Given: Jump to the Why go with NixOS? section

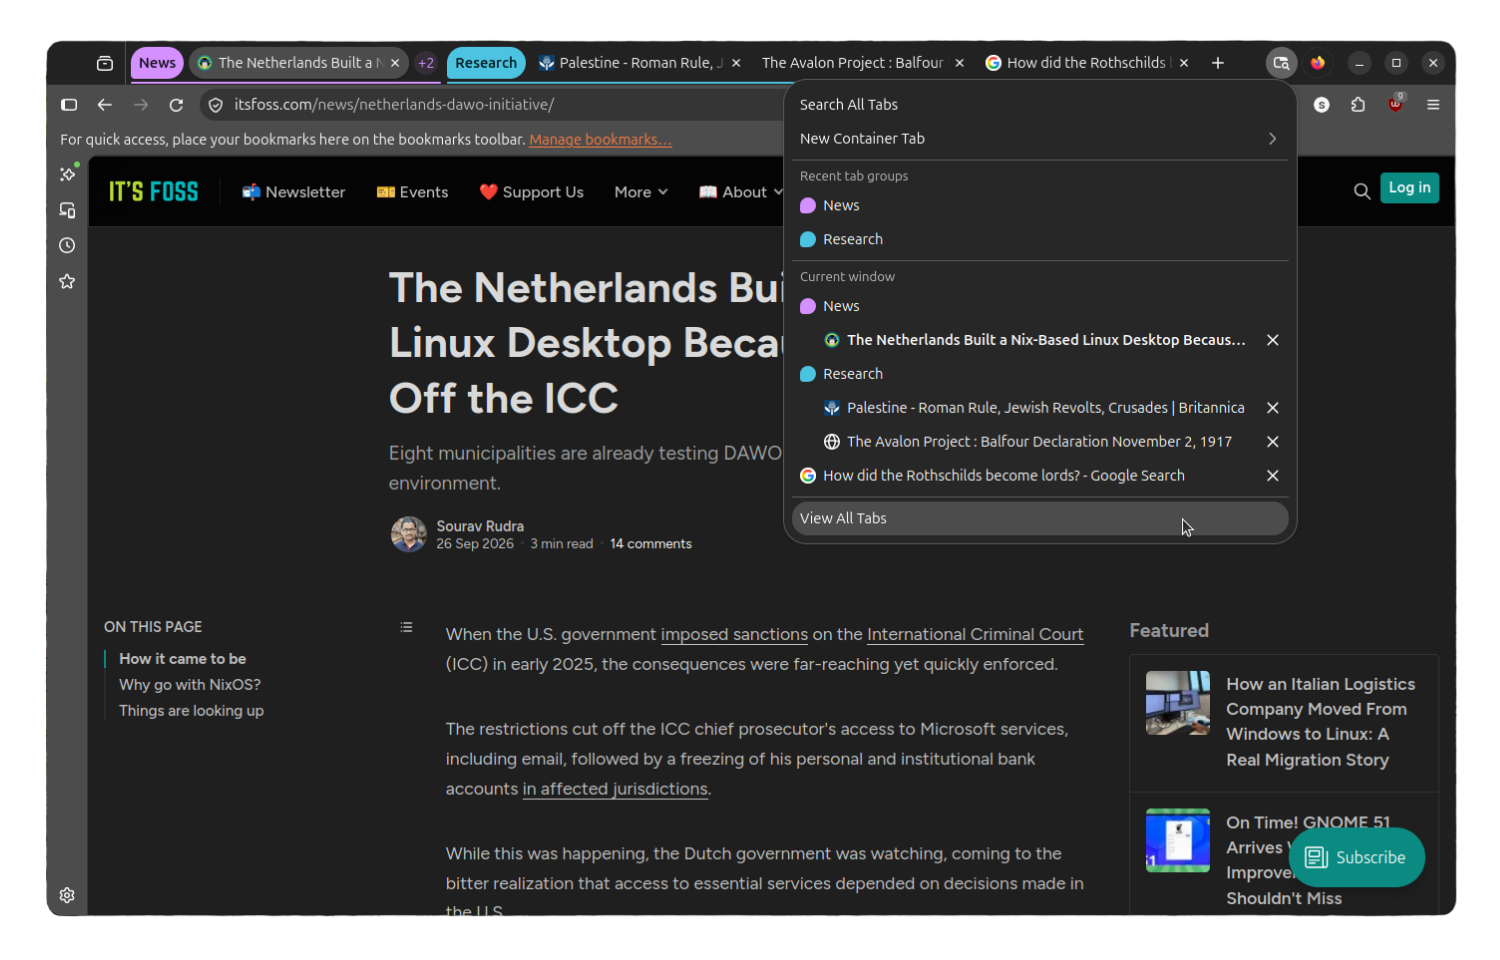Looking at the screenshot, I should coord(190,686).
